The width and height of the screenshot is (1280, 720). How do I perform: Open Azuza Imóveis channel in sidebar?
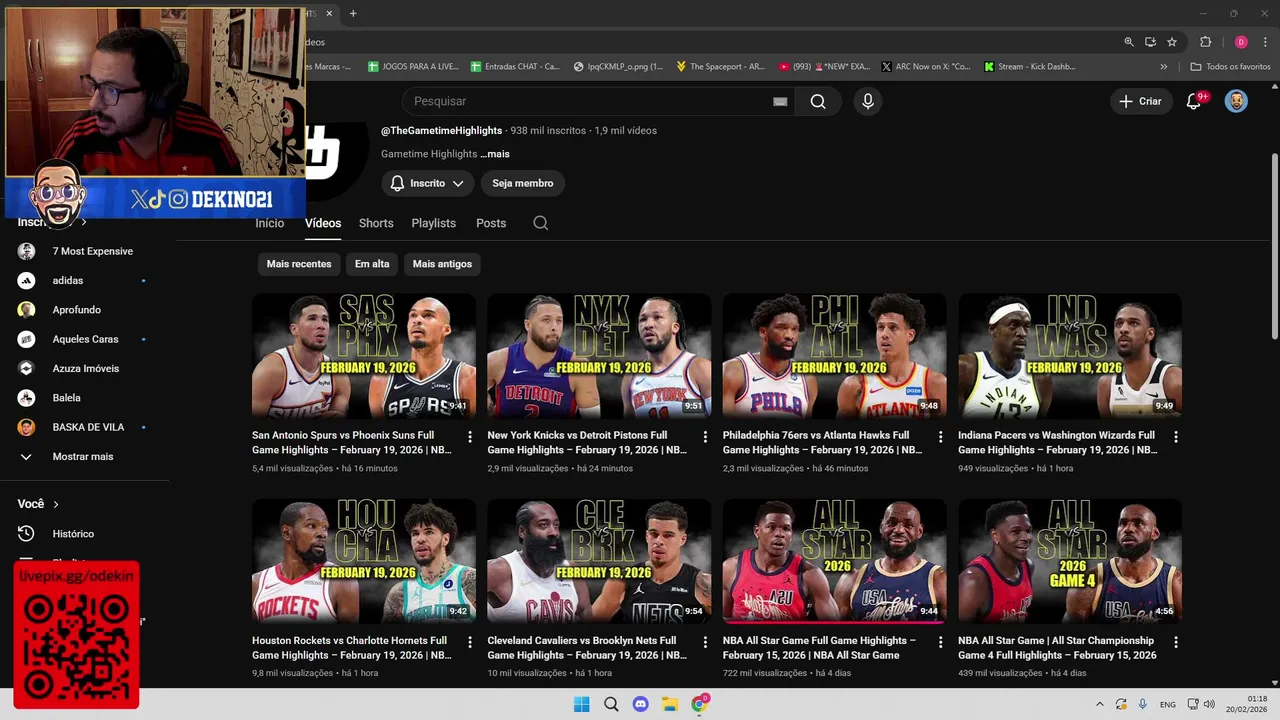[x=88, y=369]
